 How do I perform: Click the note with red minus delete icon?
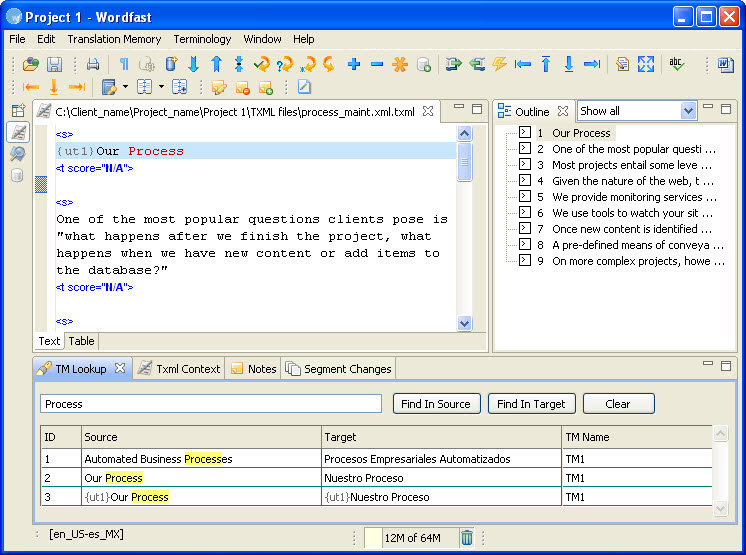pyautogui.click(x=242, y=87)
